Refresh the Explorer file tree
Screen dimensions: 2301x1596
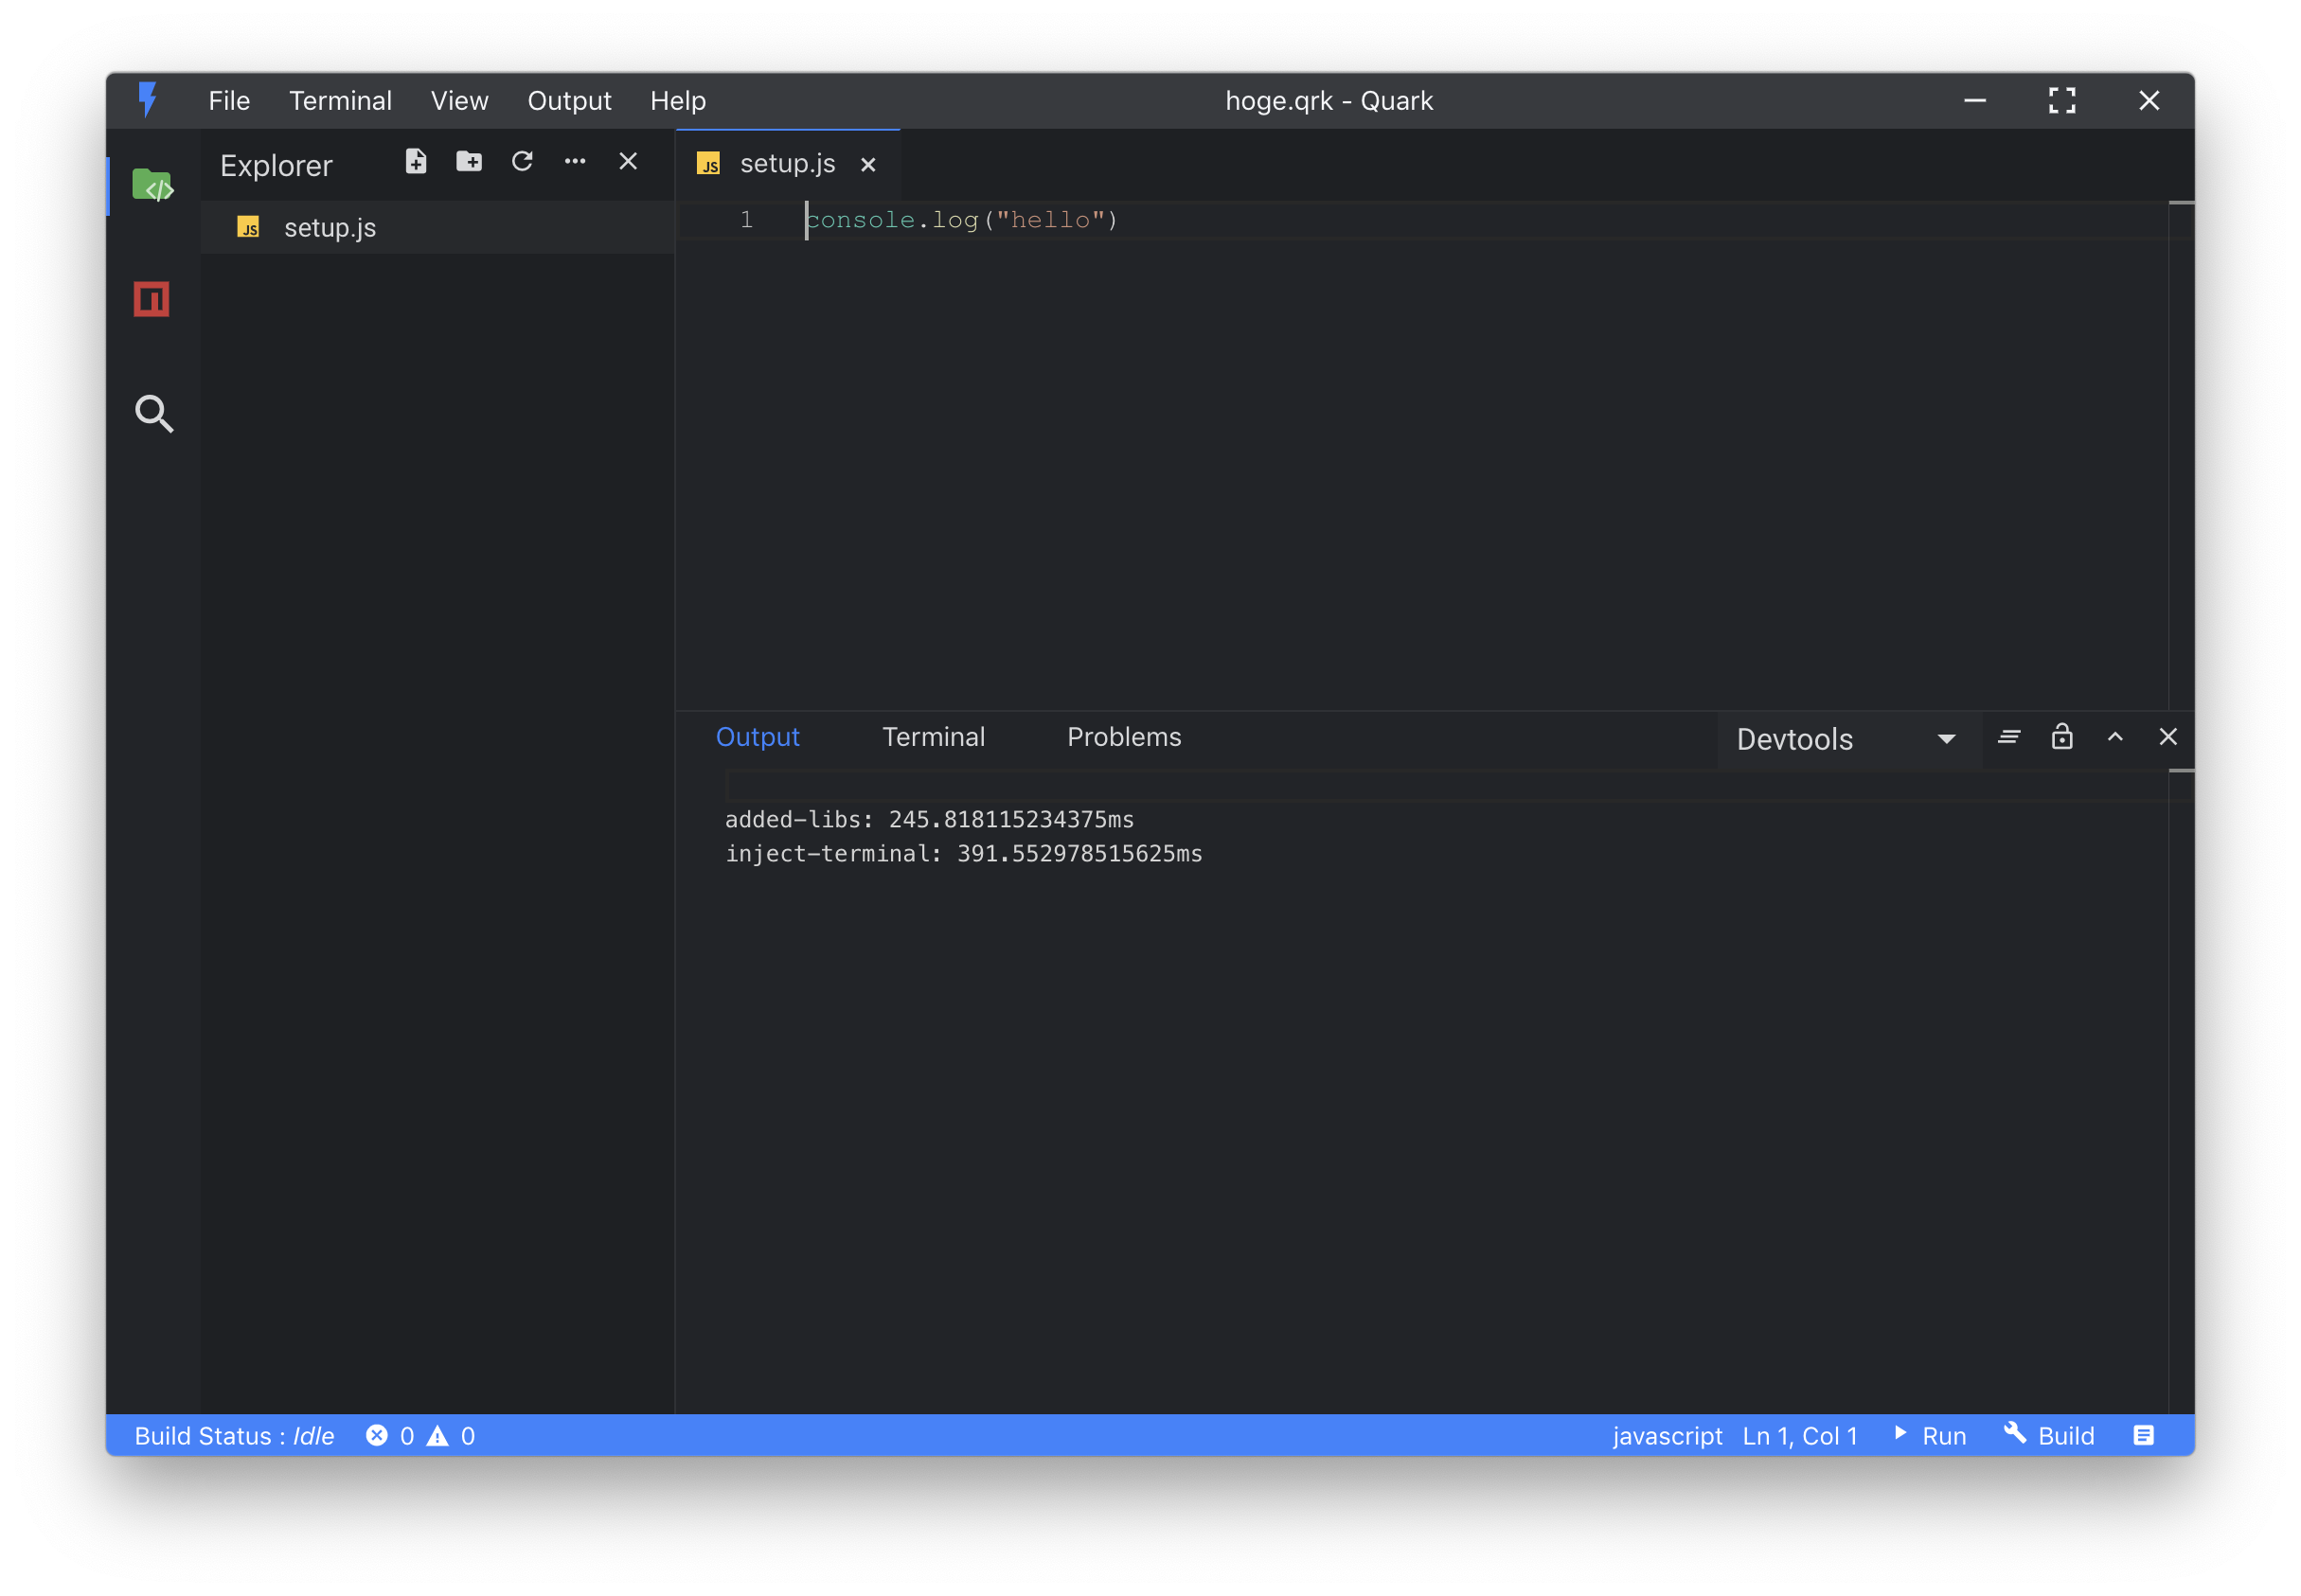pyautogui.click(x=522, y=161)
